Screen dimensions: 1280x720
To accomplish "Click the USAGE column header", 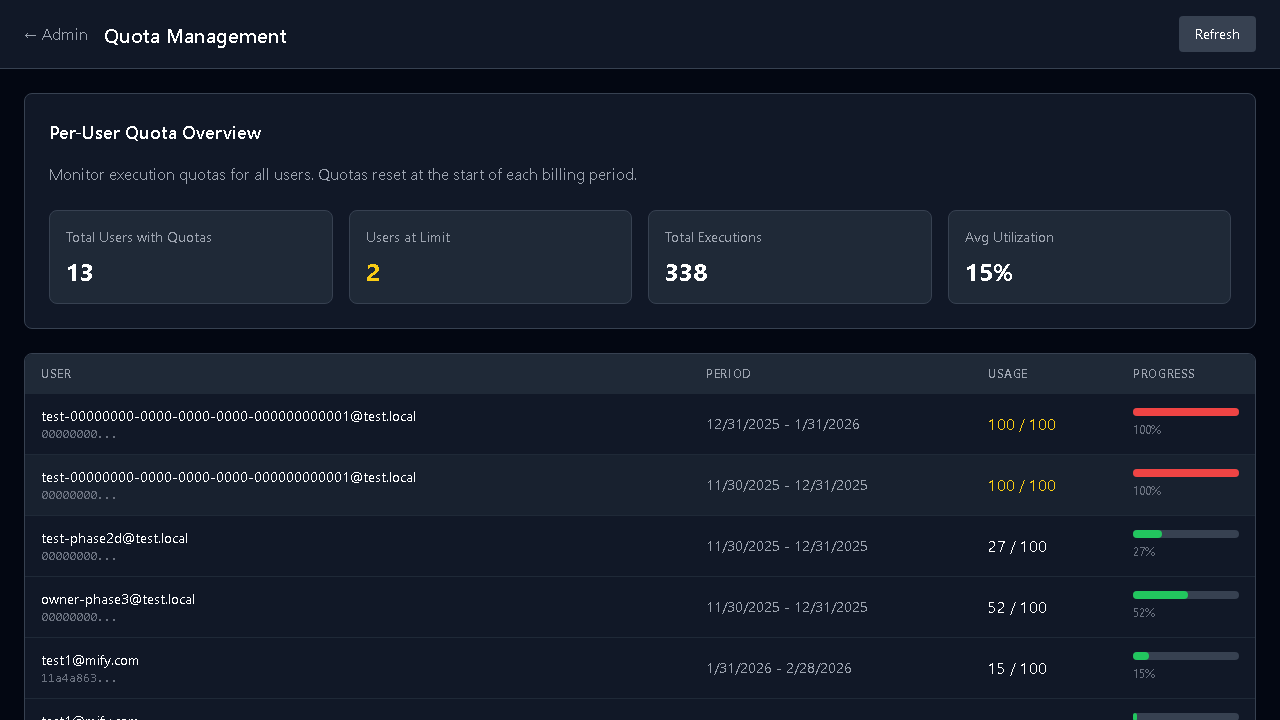I will tap(1007, 374).
